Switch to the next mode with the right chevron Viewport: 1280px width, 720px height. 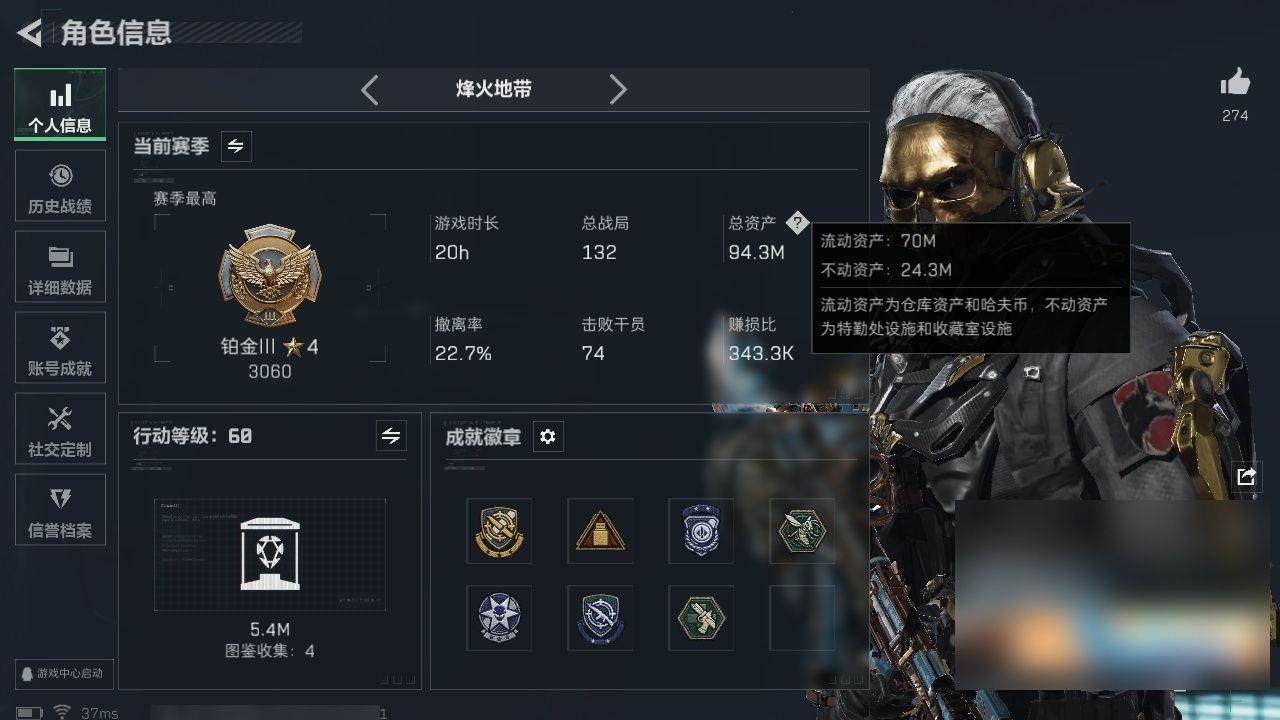coord(618,90)
